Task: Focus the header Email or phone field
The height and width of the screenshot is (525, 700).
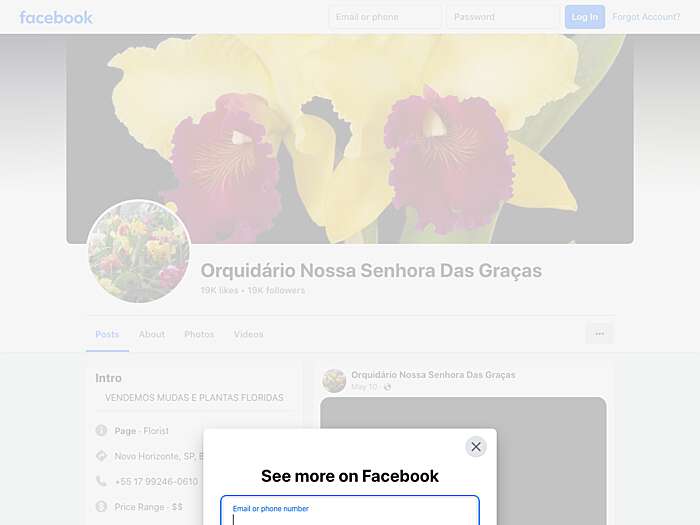Action: click(385, 17)
